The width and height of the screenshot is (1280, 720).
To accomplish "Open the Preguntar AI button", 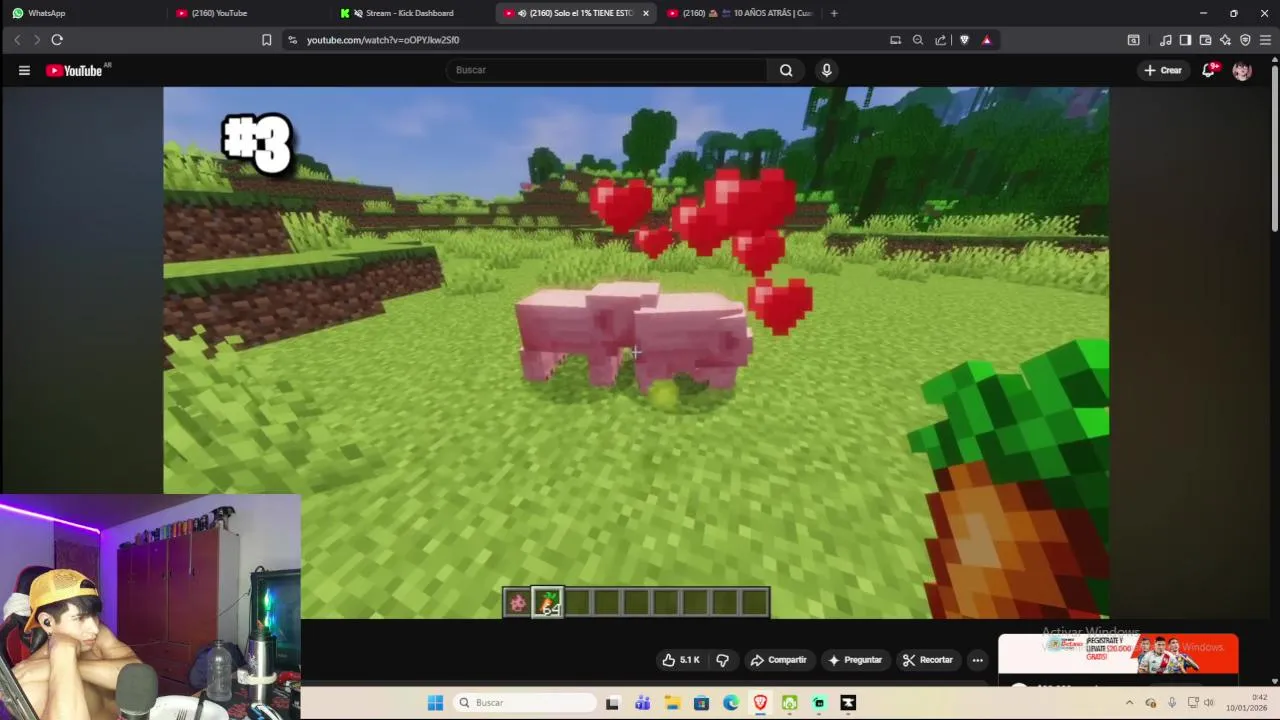I will tap(855, 660).
